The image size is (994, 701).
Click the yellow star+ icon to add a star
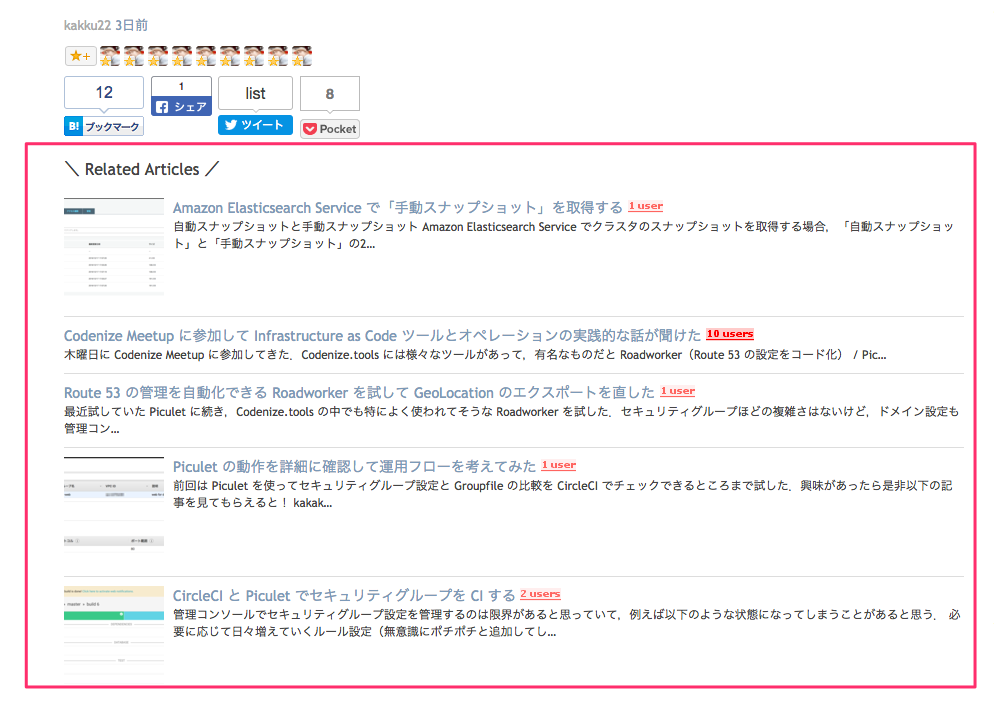80,56
